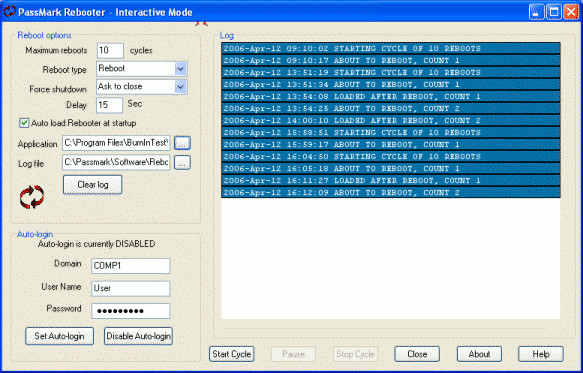Select log entry 13:51:34 ABOUT TO REBOOT
The image size is (583, 373).
(x=391, y=84)
